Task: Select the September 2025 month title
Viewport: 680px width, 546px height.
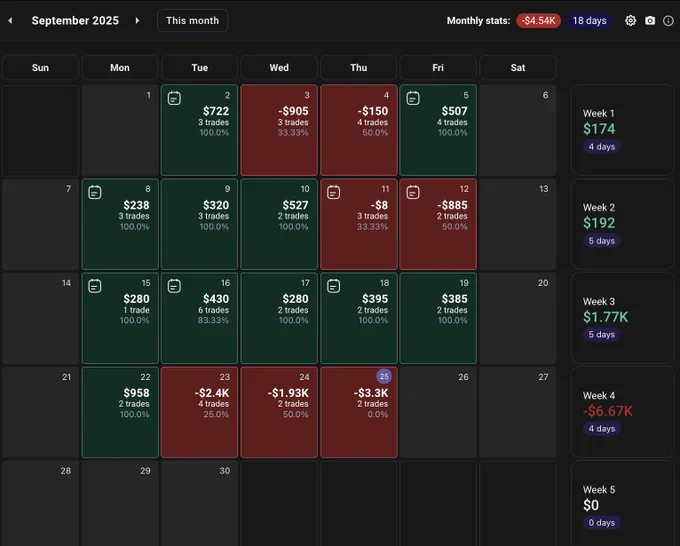Action: pyautogui.click(x=75, y=20)
